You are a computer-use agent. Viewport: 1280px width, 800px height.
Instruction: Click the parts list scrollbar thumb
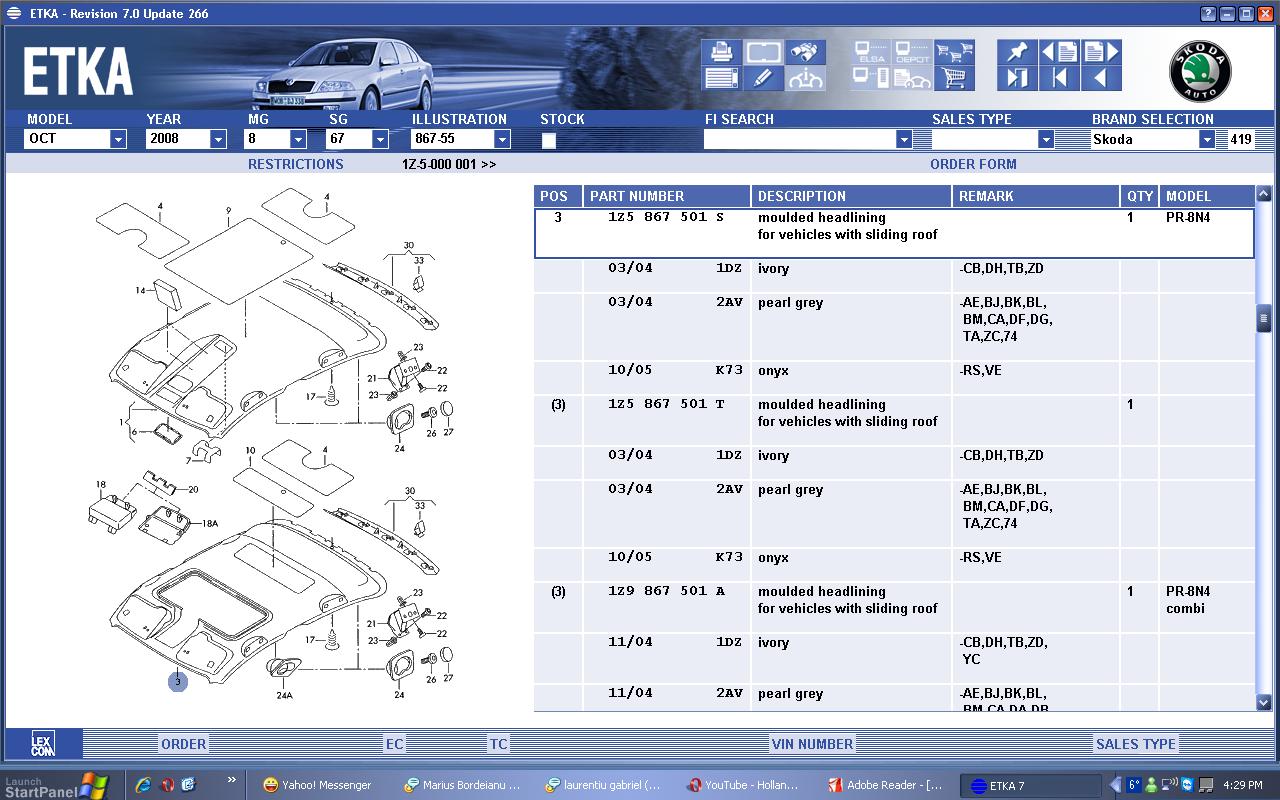[1264, 318]
